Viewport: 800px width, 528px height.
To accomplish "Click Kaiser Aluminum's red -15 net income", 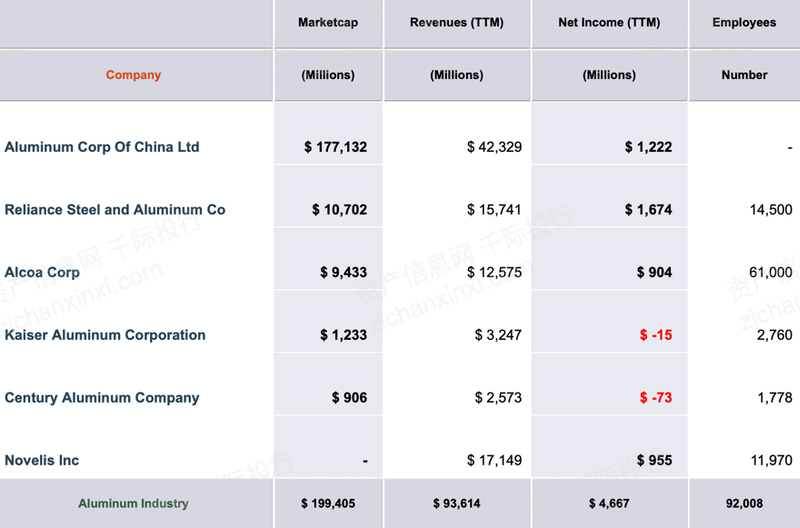I will click(x=656, y=335).
